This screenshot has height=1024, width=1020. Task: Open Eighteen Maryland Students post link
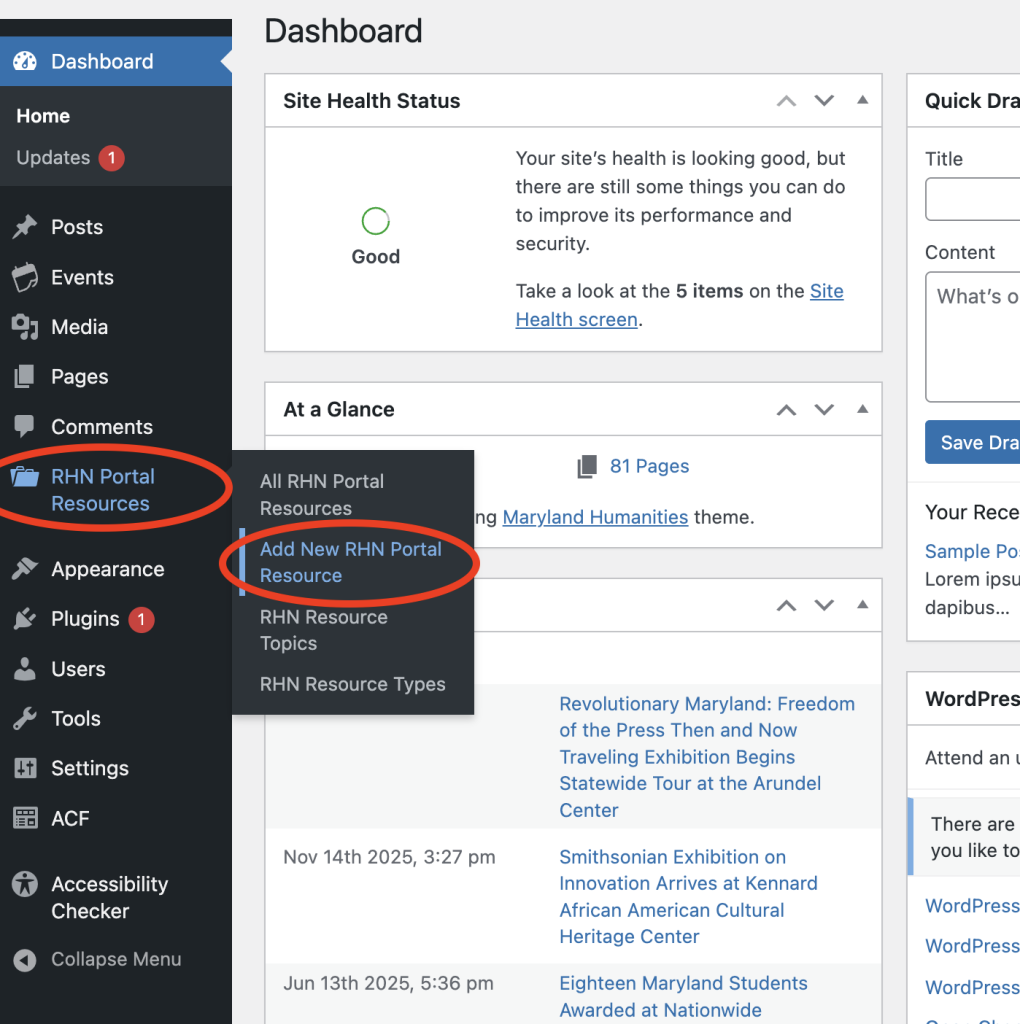click(x=683, y=997)
